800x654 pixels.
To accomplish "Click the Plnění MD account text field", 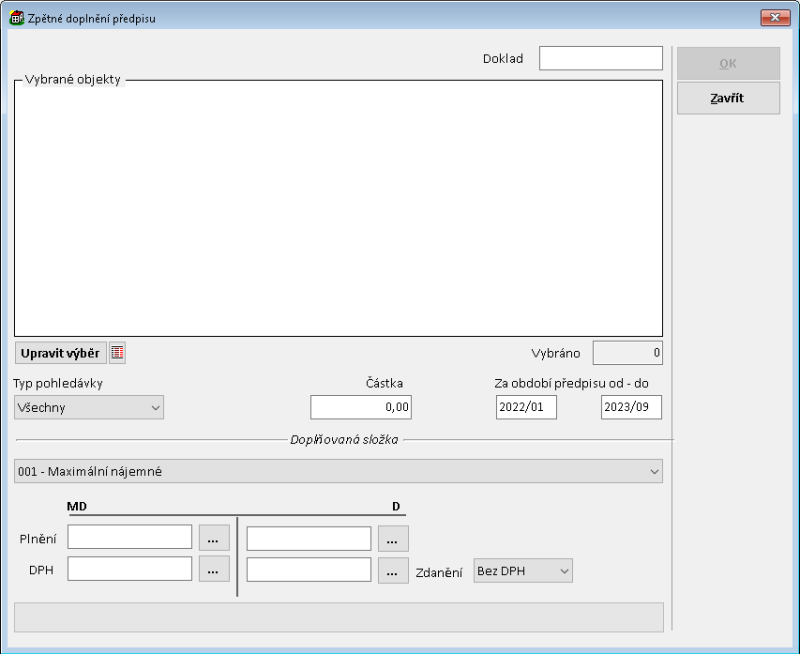I will point(130,538).
